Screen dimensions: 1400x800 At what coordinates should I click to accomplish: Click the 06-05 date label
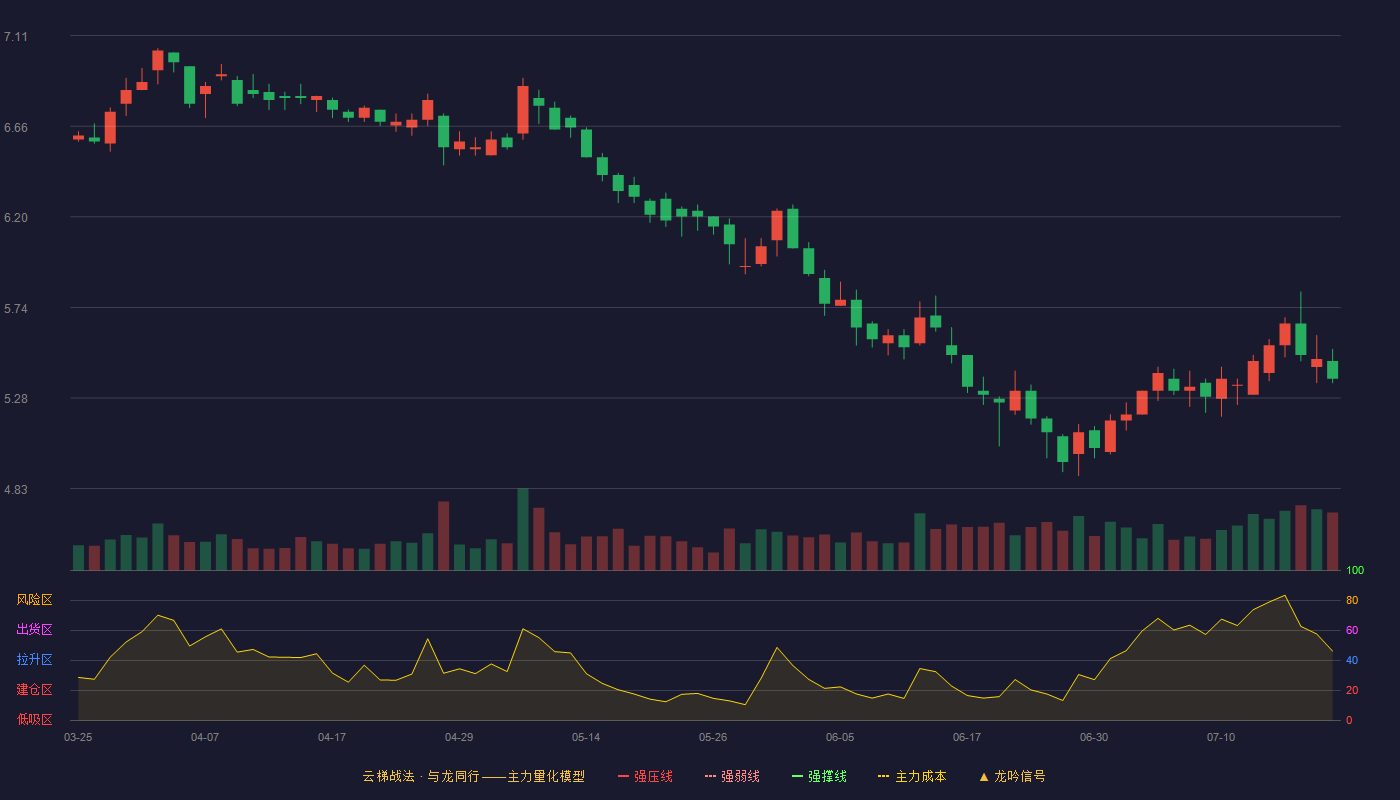(840, 737)
